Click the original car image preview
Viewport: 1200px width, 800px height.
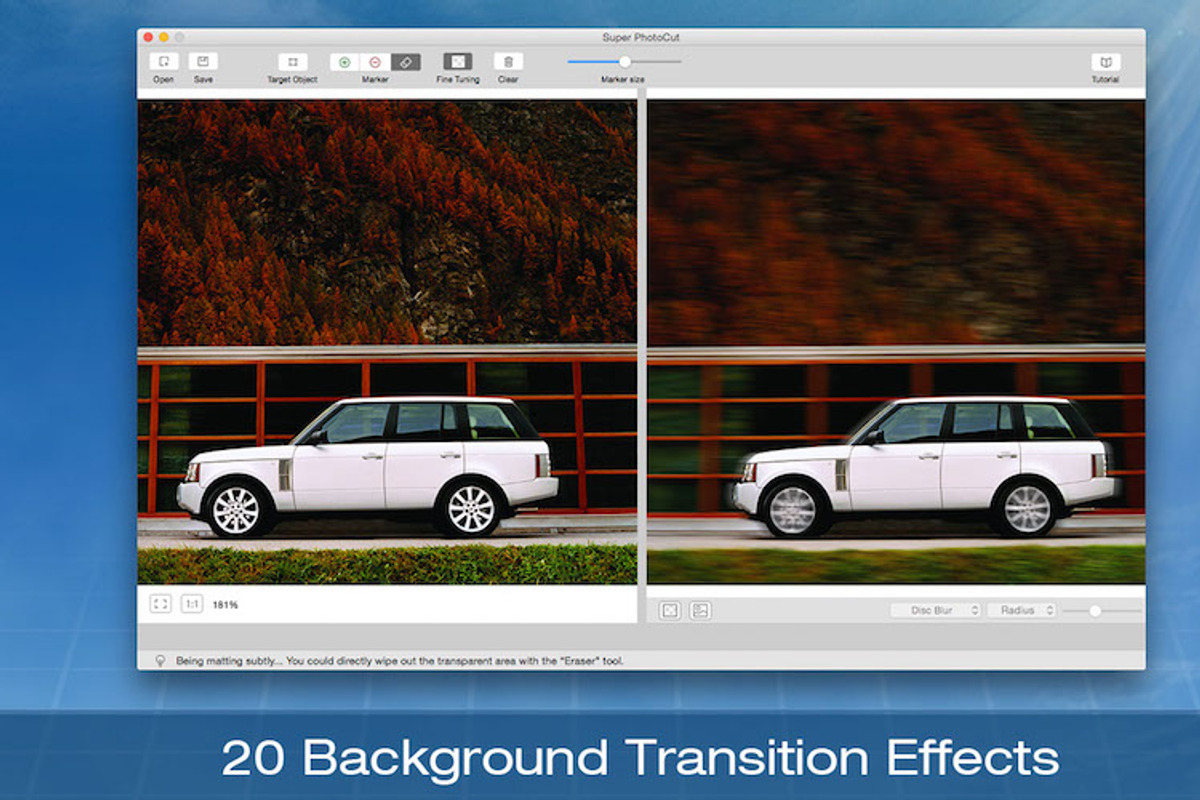click(387, 342)
